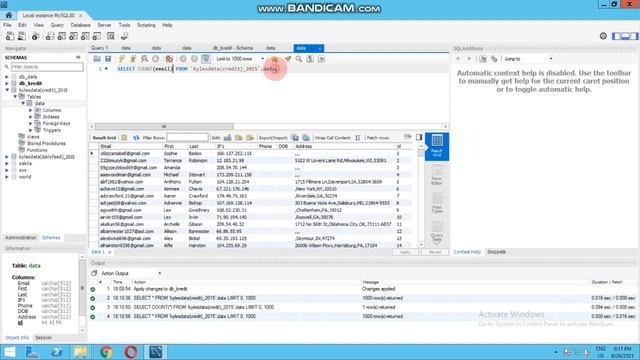This screenshot has width=640, height=360.
Task: Toggle Wrap Cell Content in result grid
Action: tap(358, 138)
